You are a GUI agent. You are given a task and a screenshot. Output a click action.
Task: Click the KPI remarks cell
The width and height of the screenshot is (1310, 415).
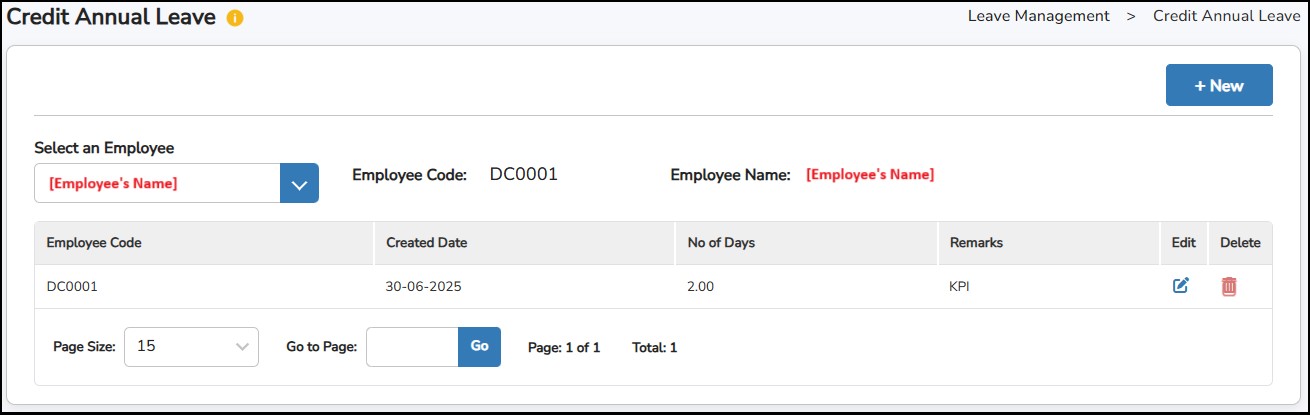(960, 287)
